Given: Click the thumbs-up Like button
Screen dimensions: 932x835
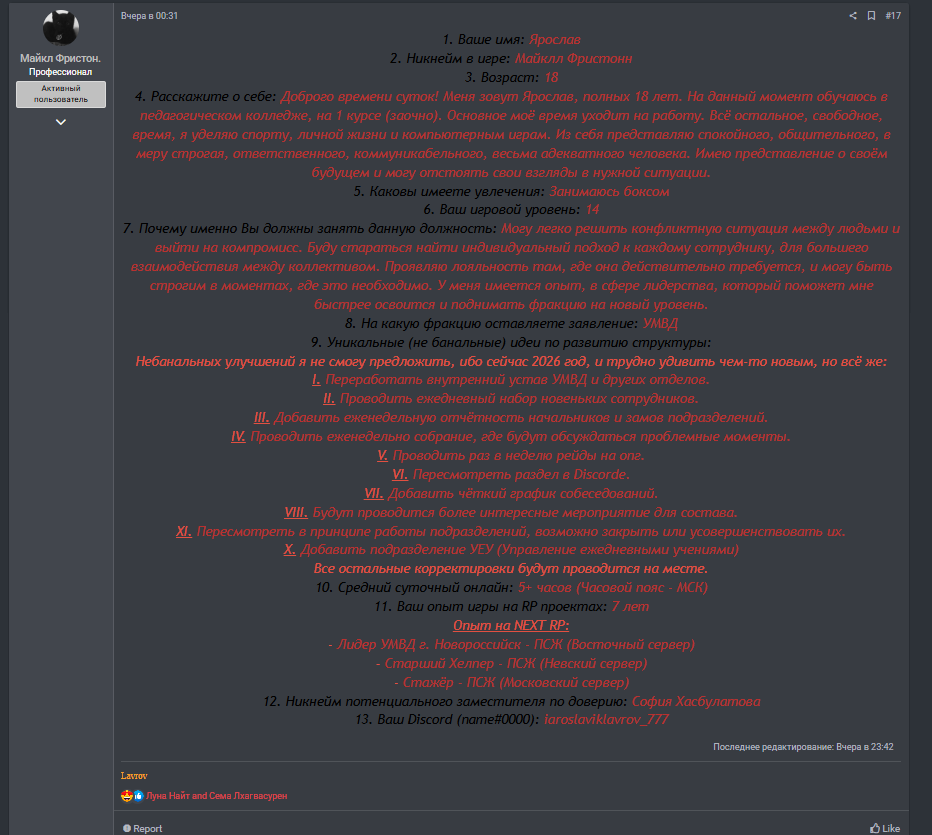Looking at the screenshot, I should point(885,828).
